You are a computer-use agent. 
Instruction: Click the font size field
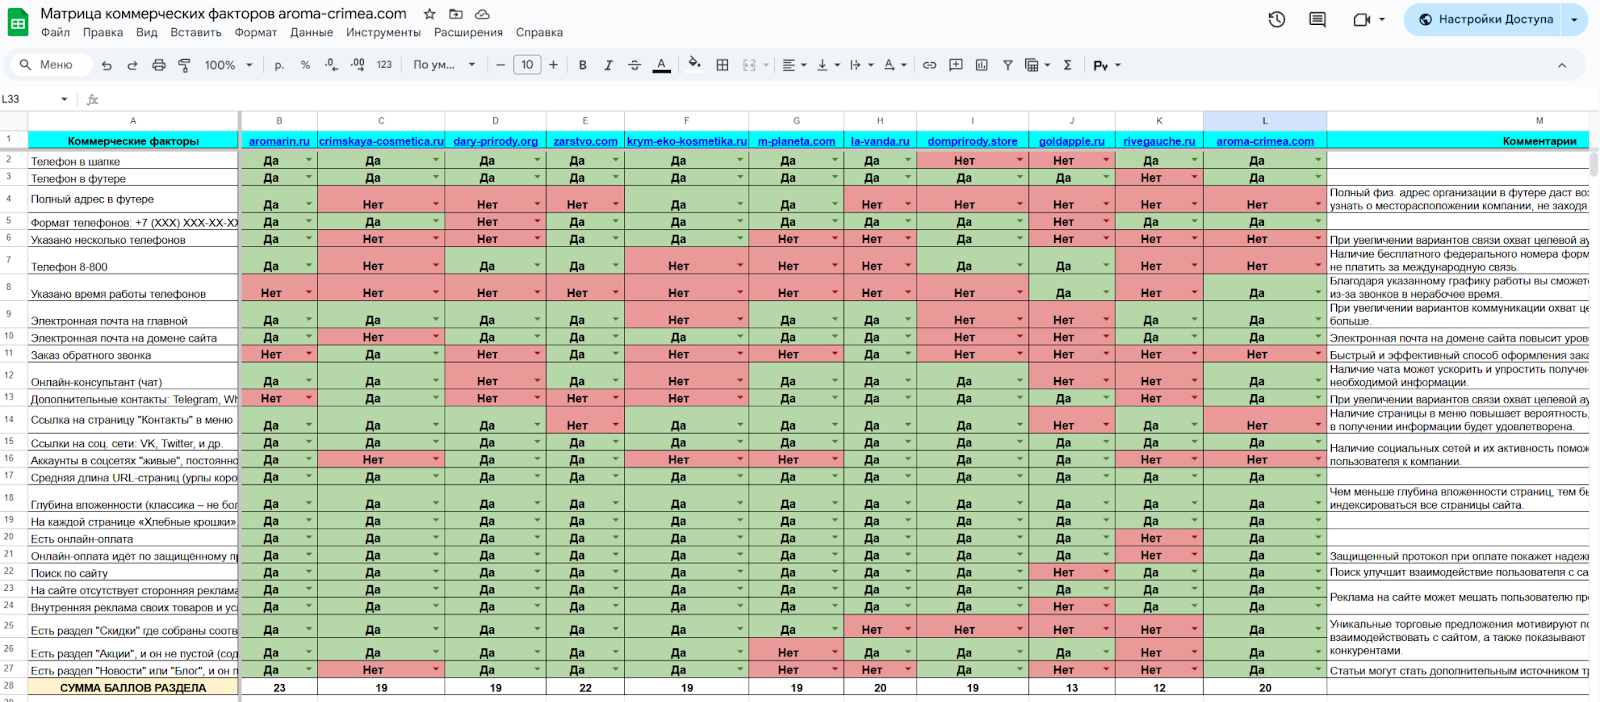coord(527,65)
